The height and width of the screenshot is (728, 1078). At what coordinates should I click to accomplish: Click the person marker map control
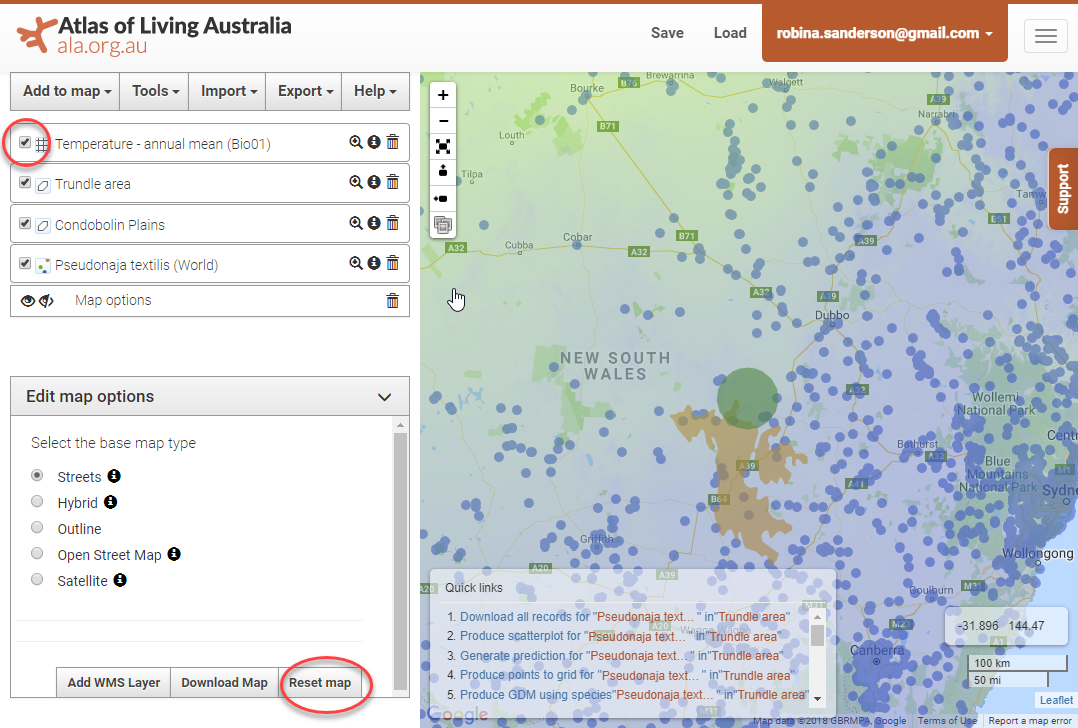(443, 172)
